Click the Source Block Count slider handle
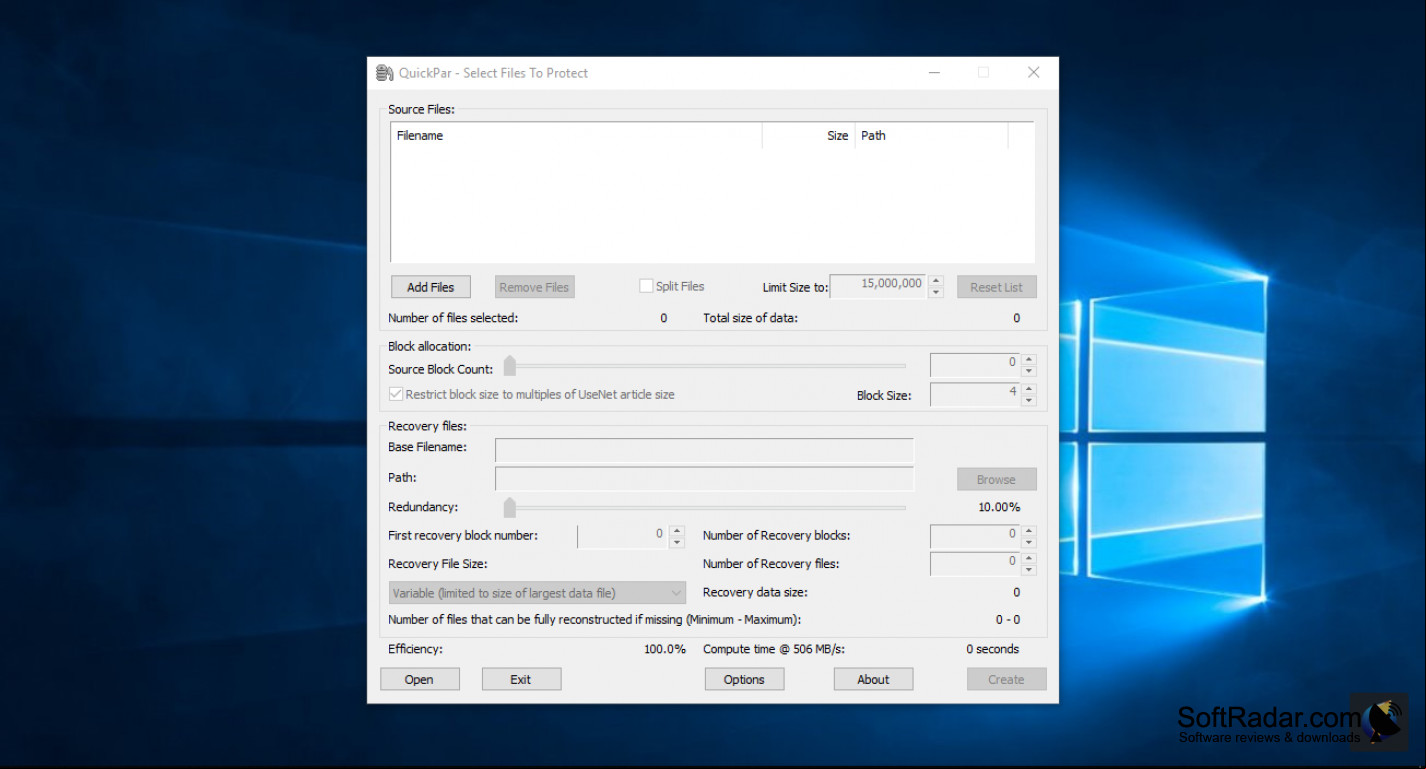 tap(510, 365)
